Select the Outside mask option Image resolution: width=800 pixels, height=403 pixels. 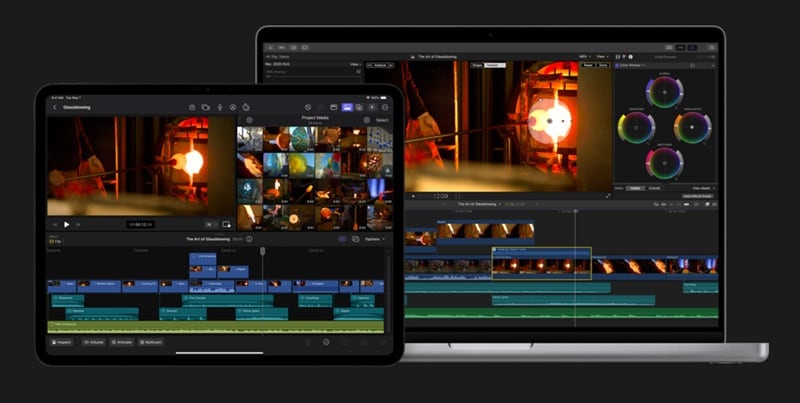(x=655, y=188)
